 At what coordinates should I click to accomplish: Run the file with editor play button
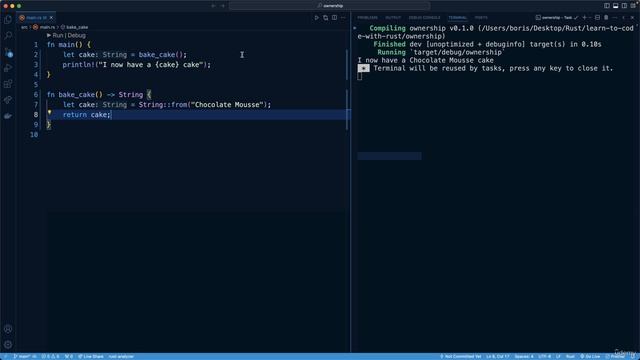(316, 18)
